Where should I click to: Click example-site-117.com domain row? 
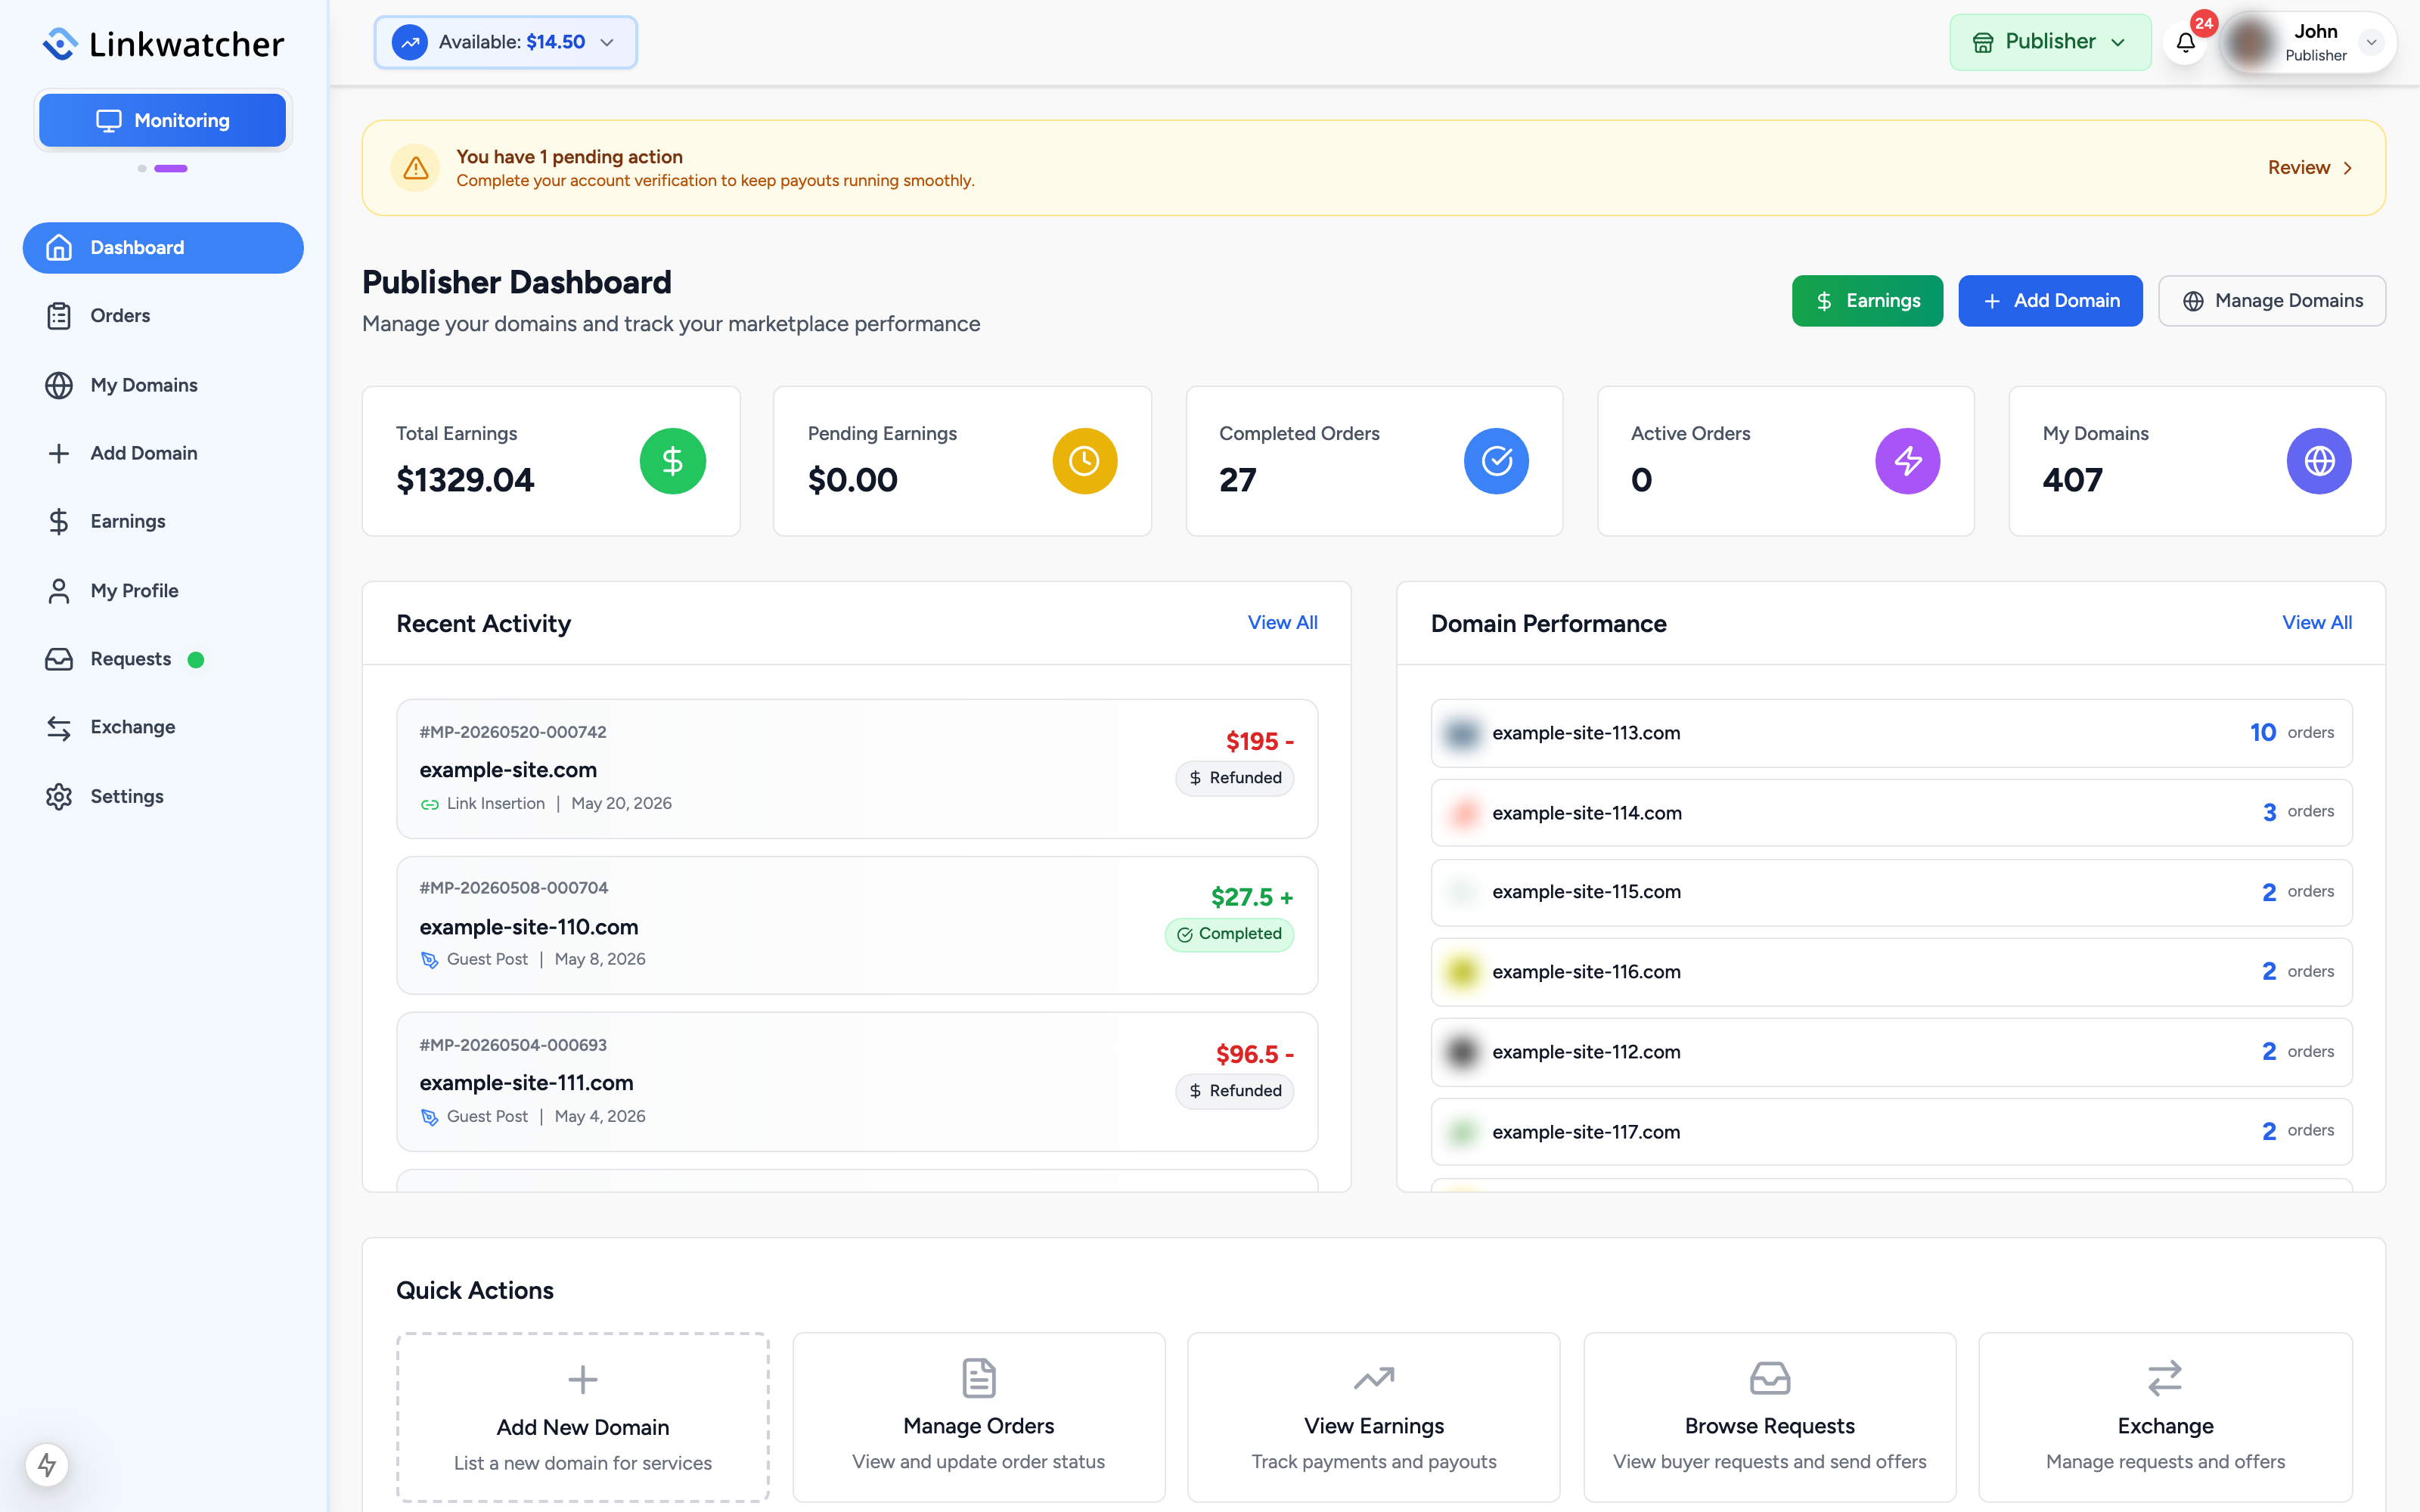pyautogui.click(x=1891, y=1132)
